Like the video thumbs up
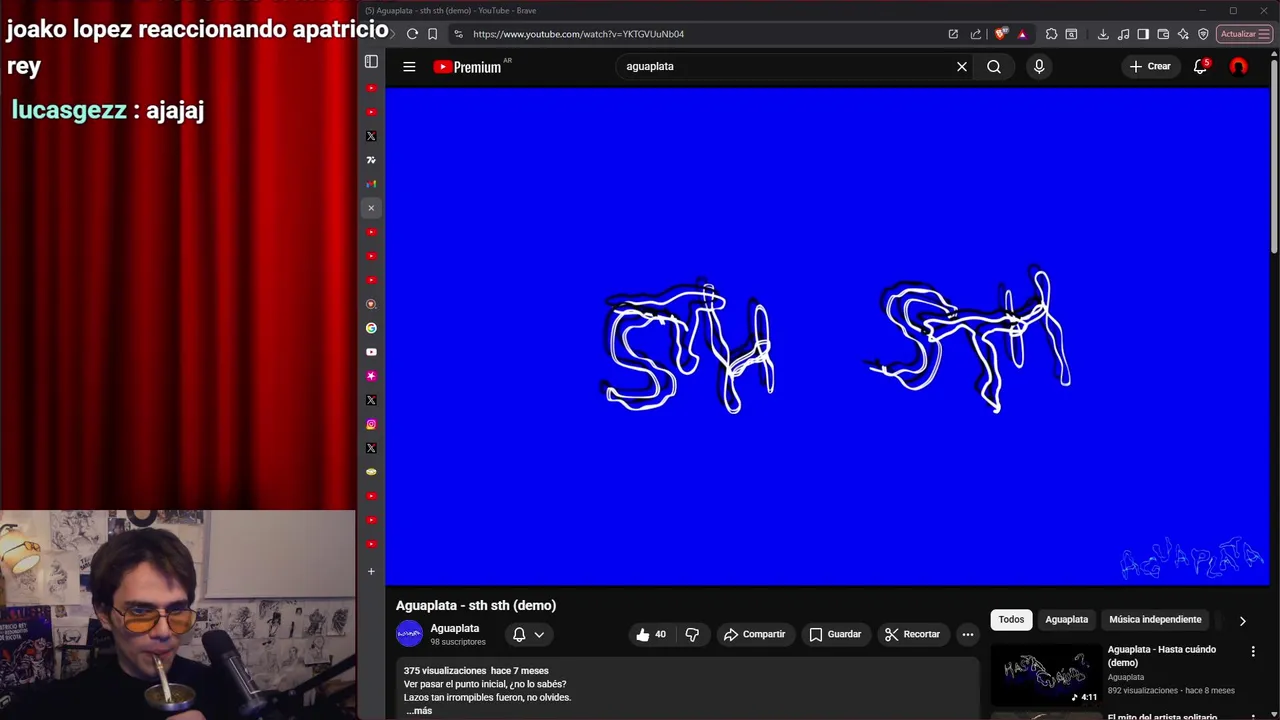 coord(651,634)
